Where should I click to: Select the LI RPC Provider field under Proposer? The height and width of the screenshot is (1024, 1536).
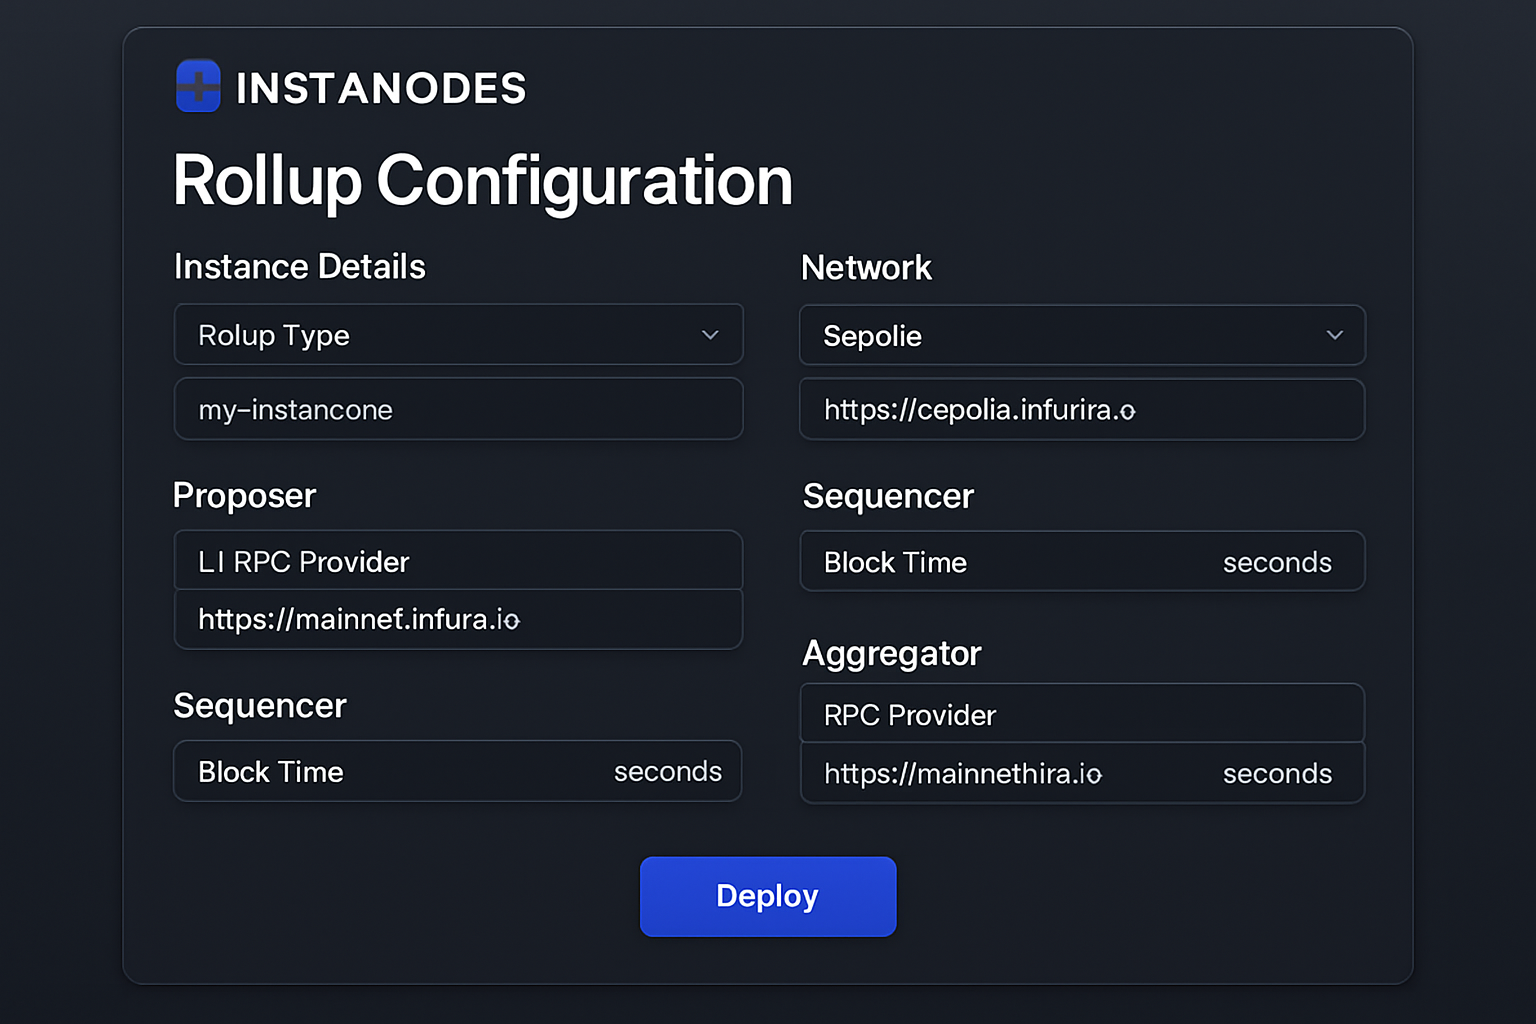coord(459,561)
